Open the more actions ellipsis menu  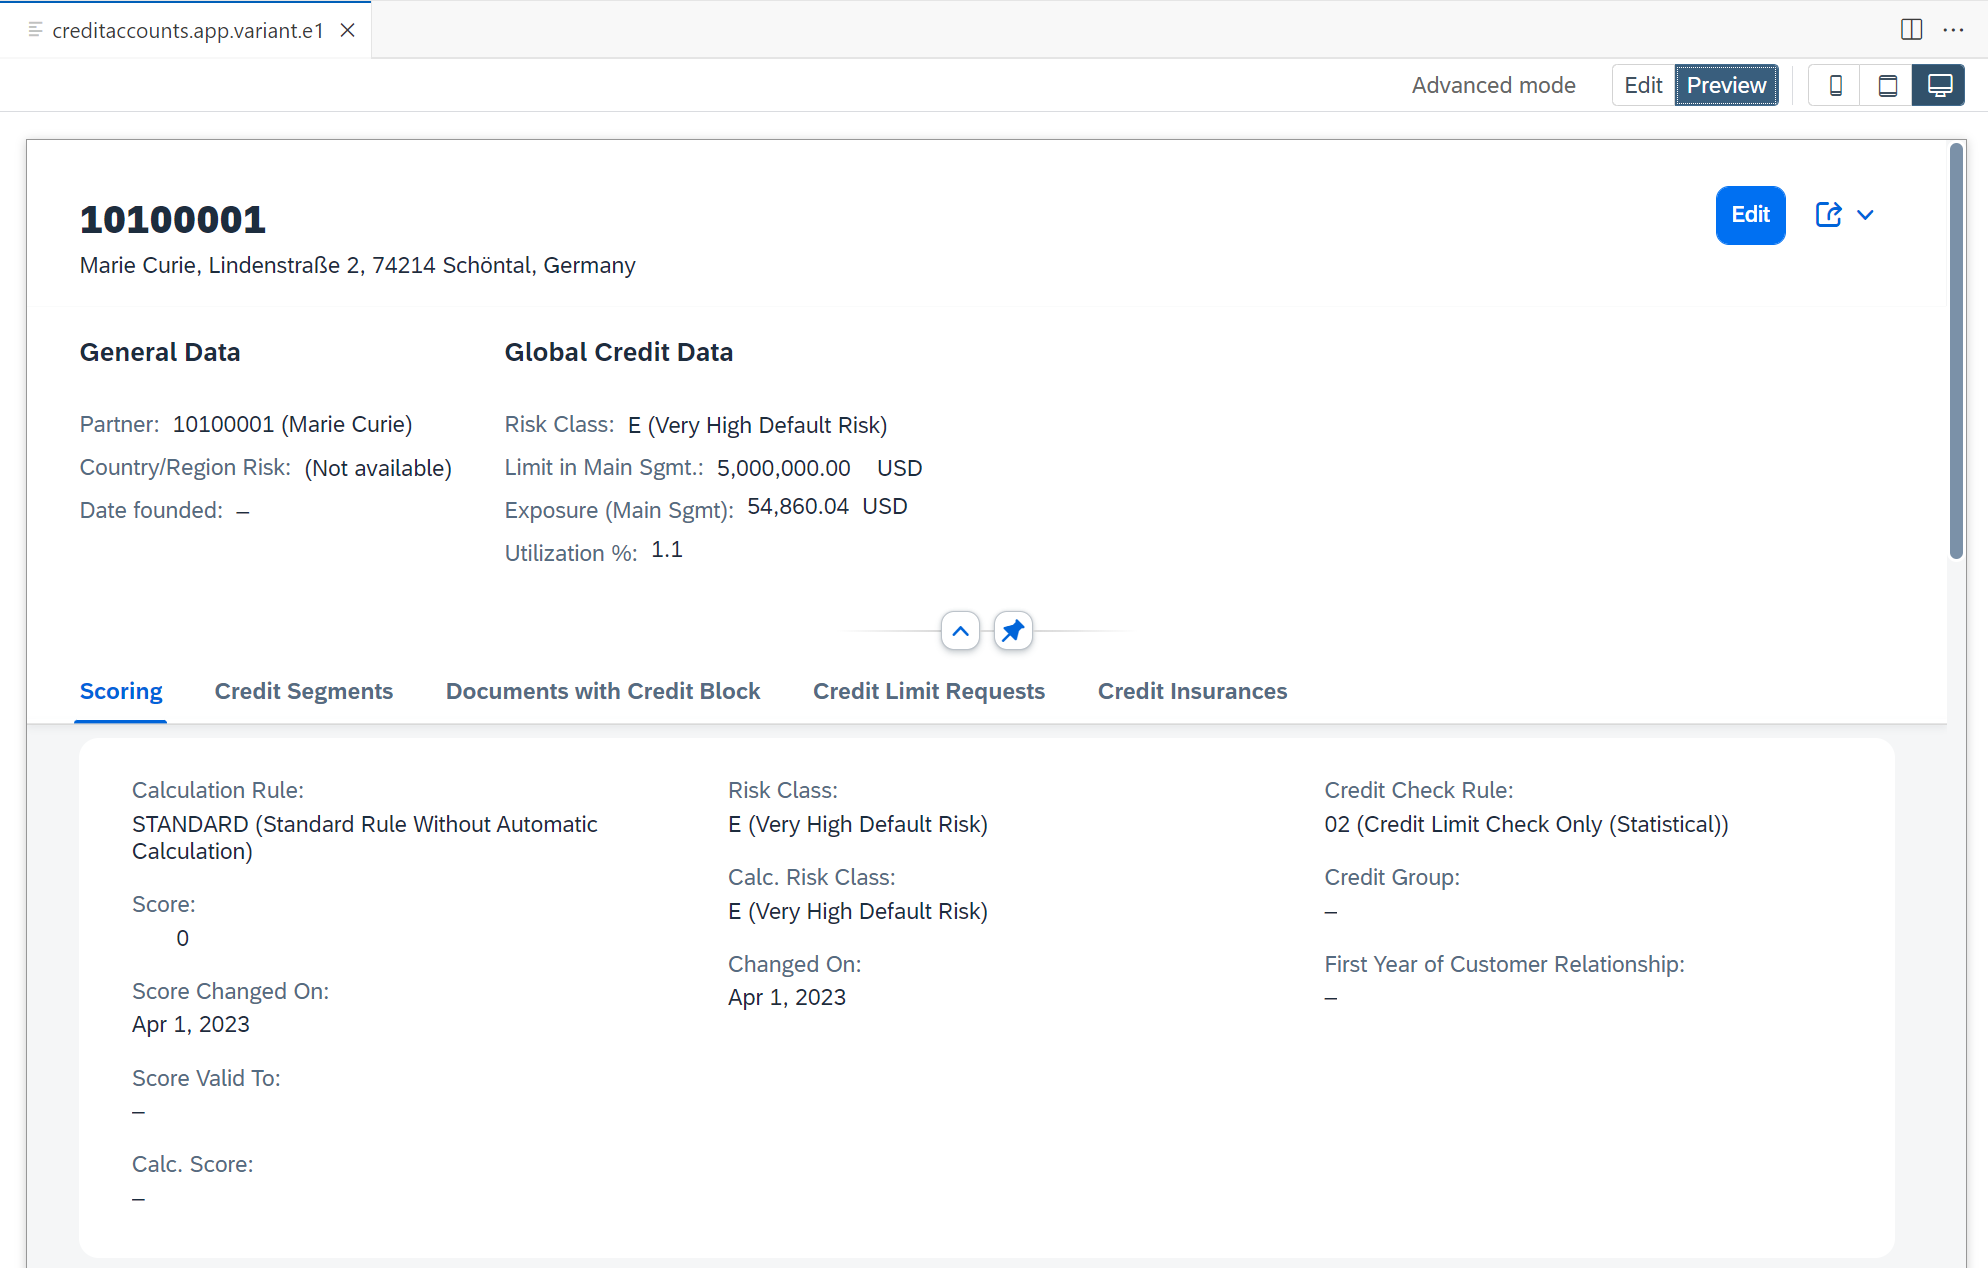pyautogui.click(x=1953, y=30)
